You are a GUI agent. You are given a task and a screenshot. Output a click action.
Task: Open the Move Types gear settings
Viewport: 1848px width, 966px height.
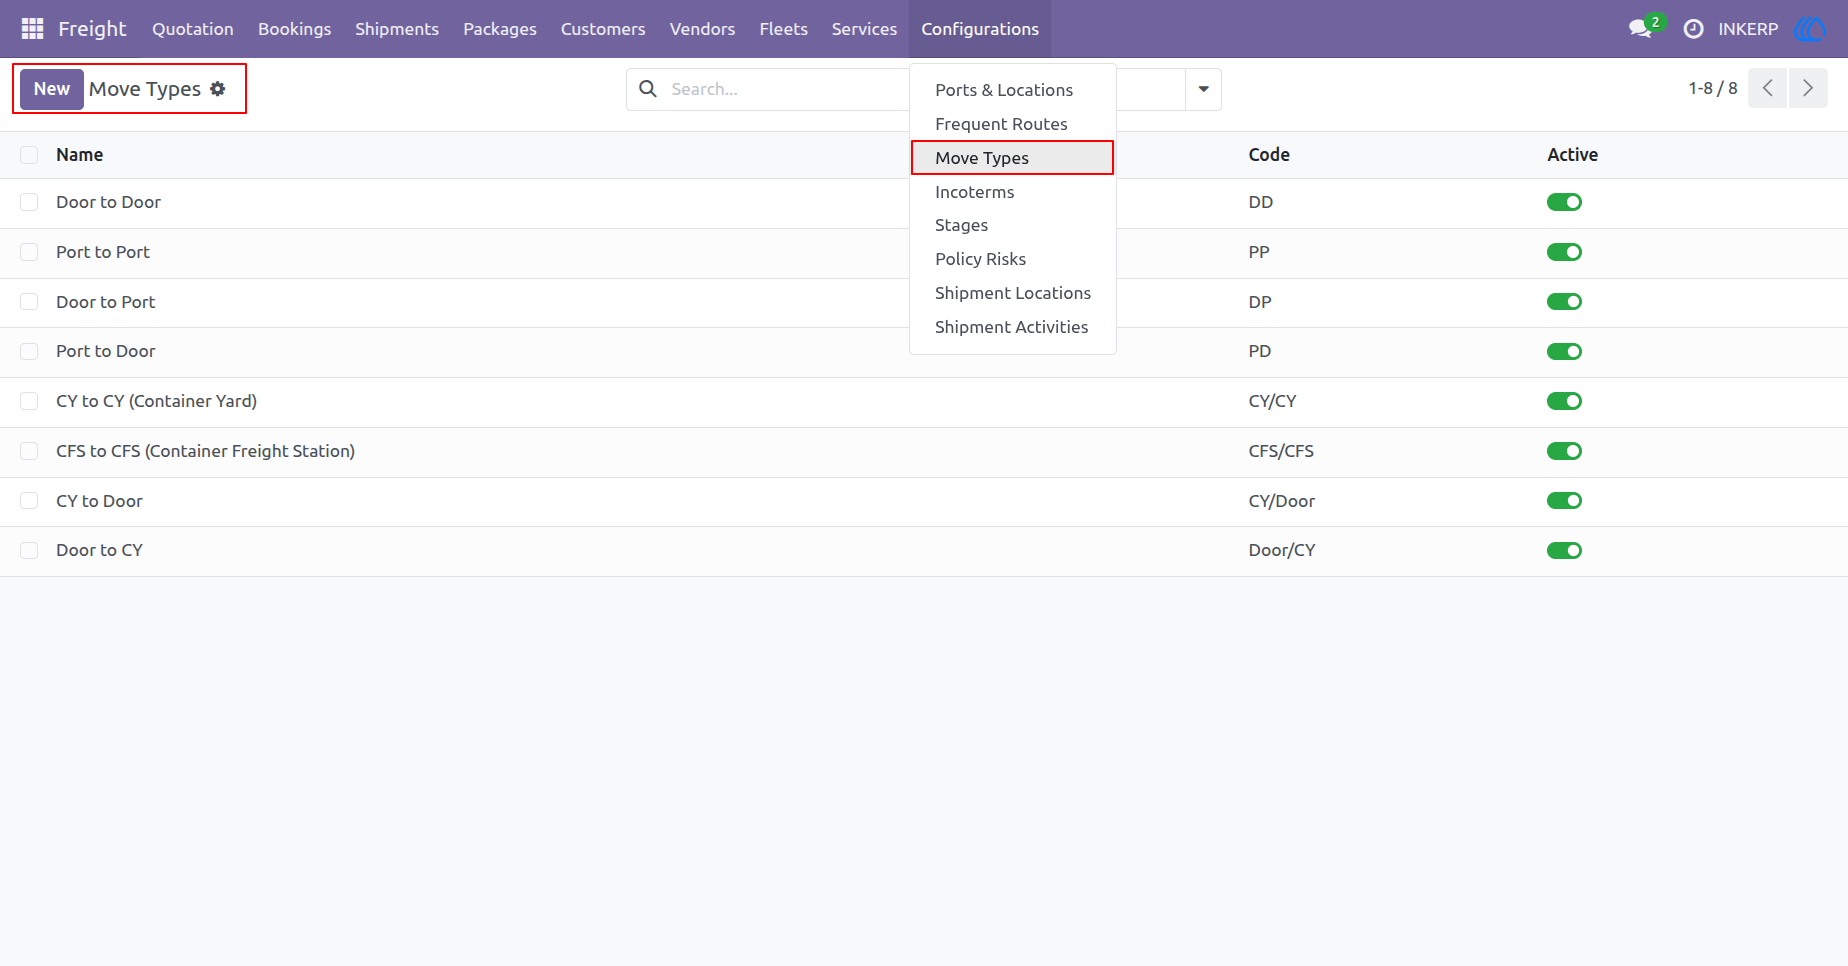217,89
